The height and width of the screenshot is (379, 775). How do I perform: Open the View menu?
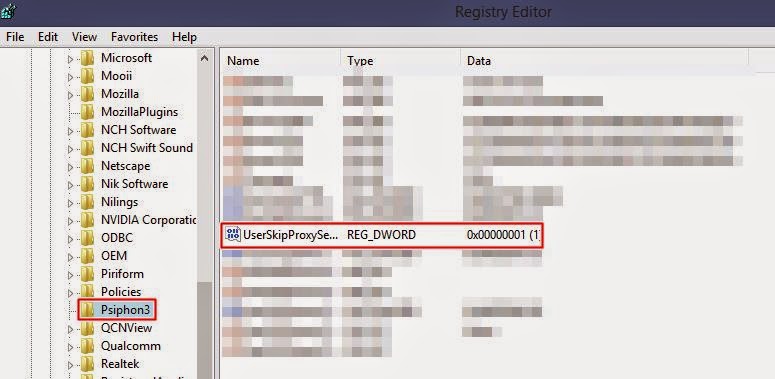coord(84,37)
